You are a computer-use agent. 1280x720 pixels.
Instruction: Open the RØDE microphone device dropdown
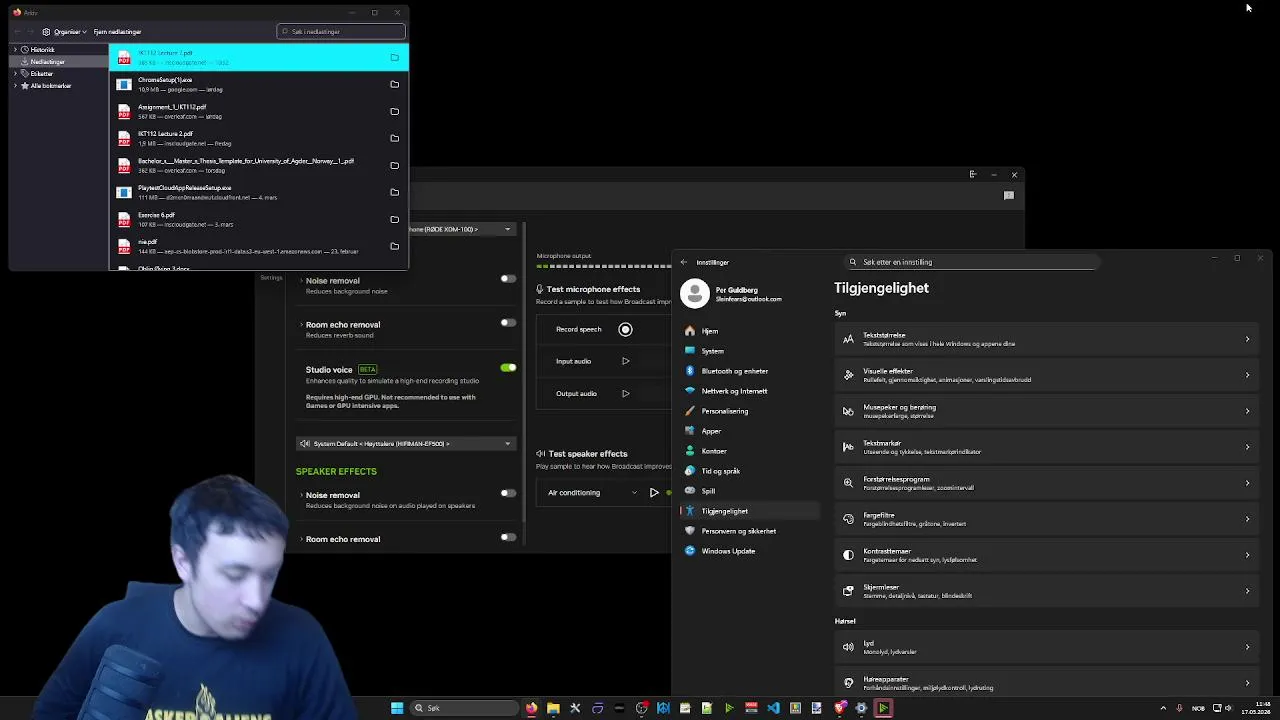pyautogui.click(x=463, y=229)
